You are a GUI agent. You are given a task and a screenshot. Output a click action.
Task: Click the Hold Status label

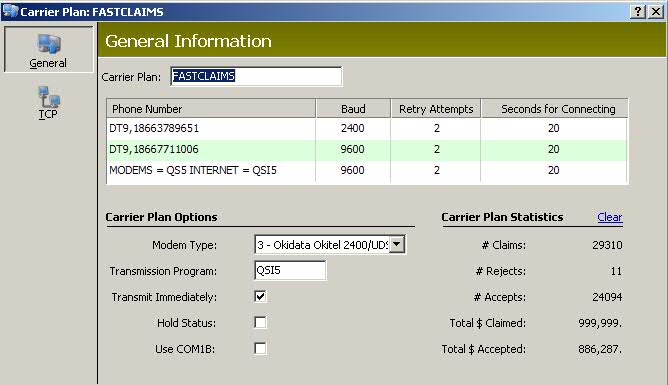(186, 323)
